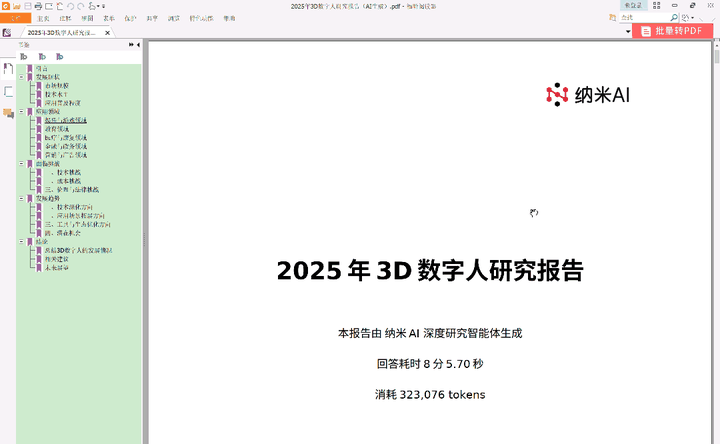Click the 未登录 login button
Viewport: 720px width, 444px height.
click(633, 6)
